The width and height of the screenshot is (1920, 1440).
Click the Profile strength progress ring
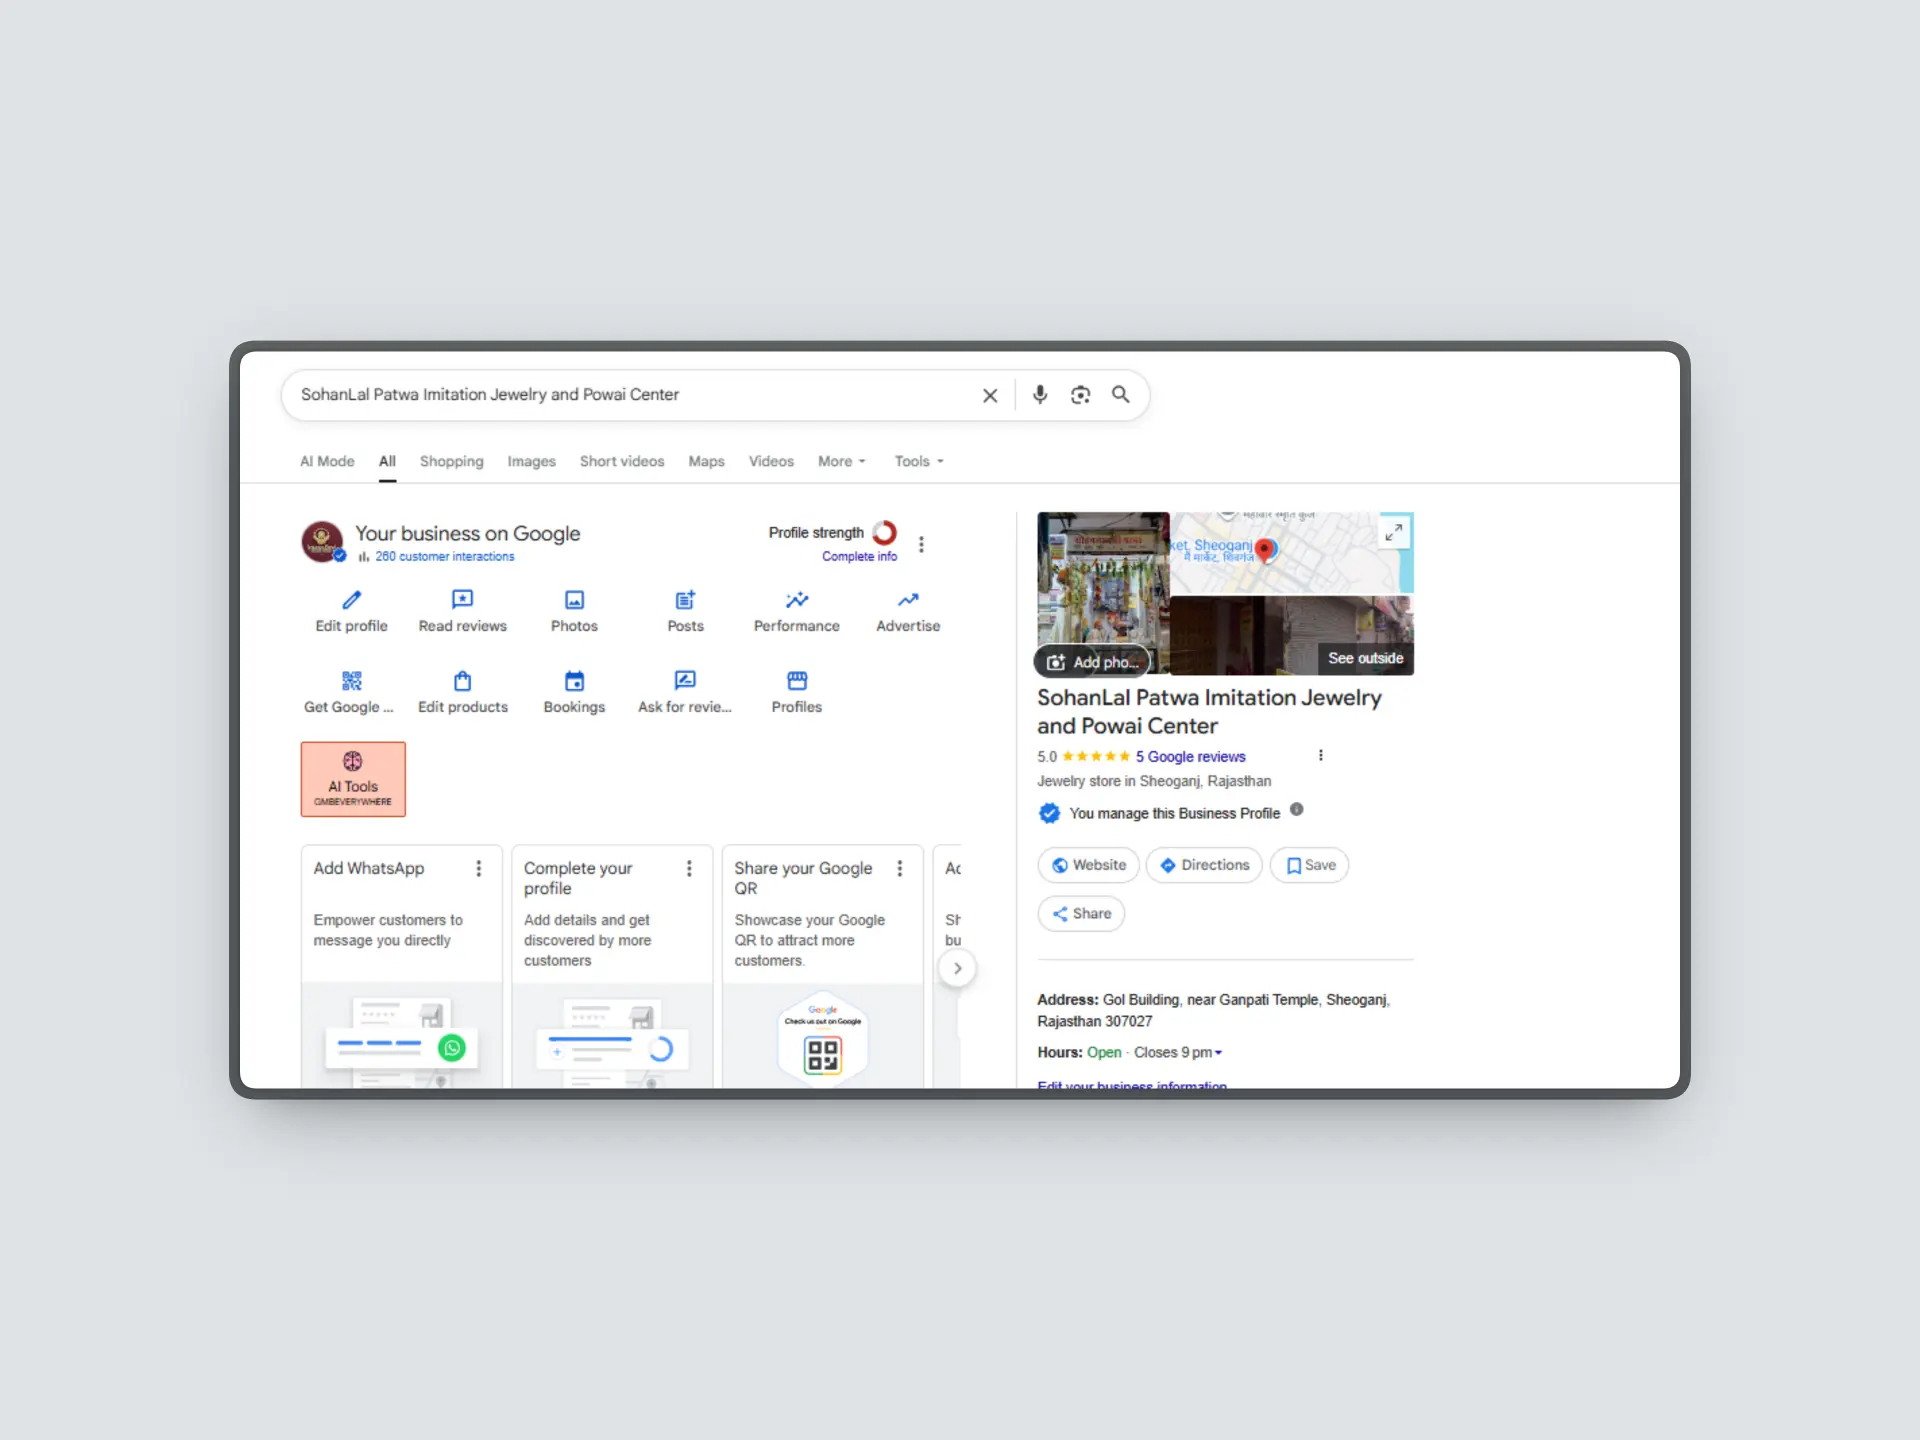pos(884,533)
